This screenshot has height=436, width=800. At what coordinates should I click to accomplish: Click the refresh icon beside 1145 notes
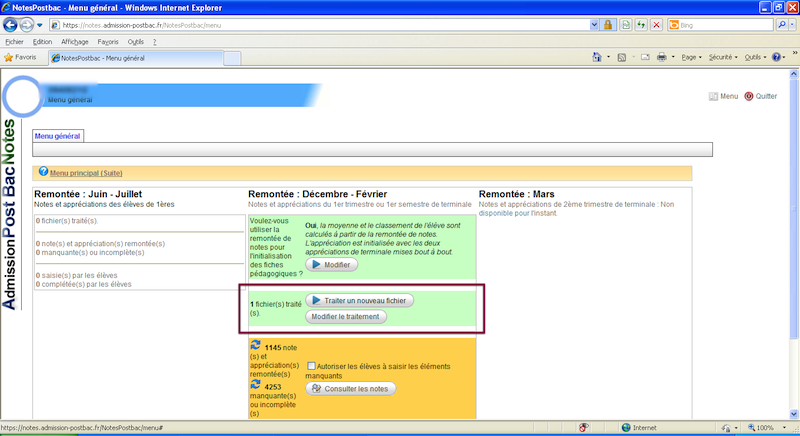click(x=256, y=345)
